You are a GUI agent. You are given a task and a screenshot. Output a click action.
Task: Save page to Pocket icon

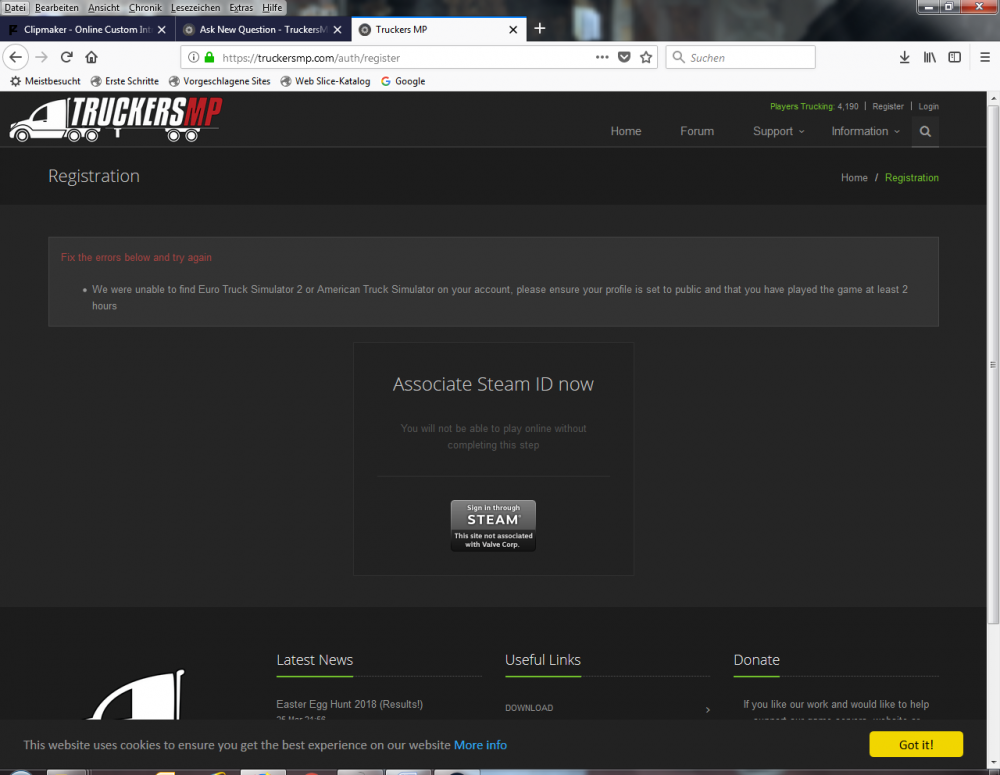tap(624, 57)
